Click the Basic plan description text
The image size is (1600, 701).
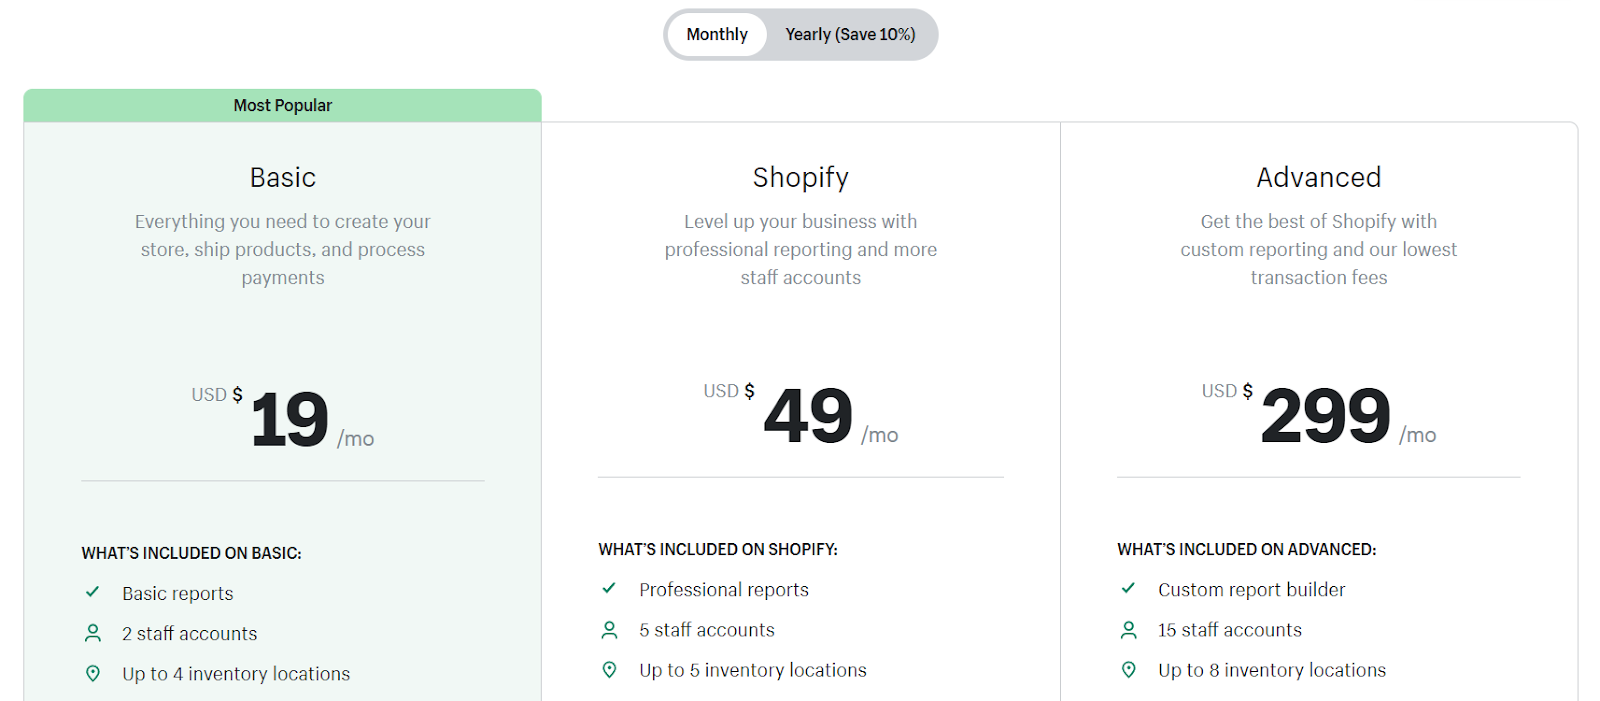tap(283, 249)
